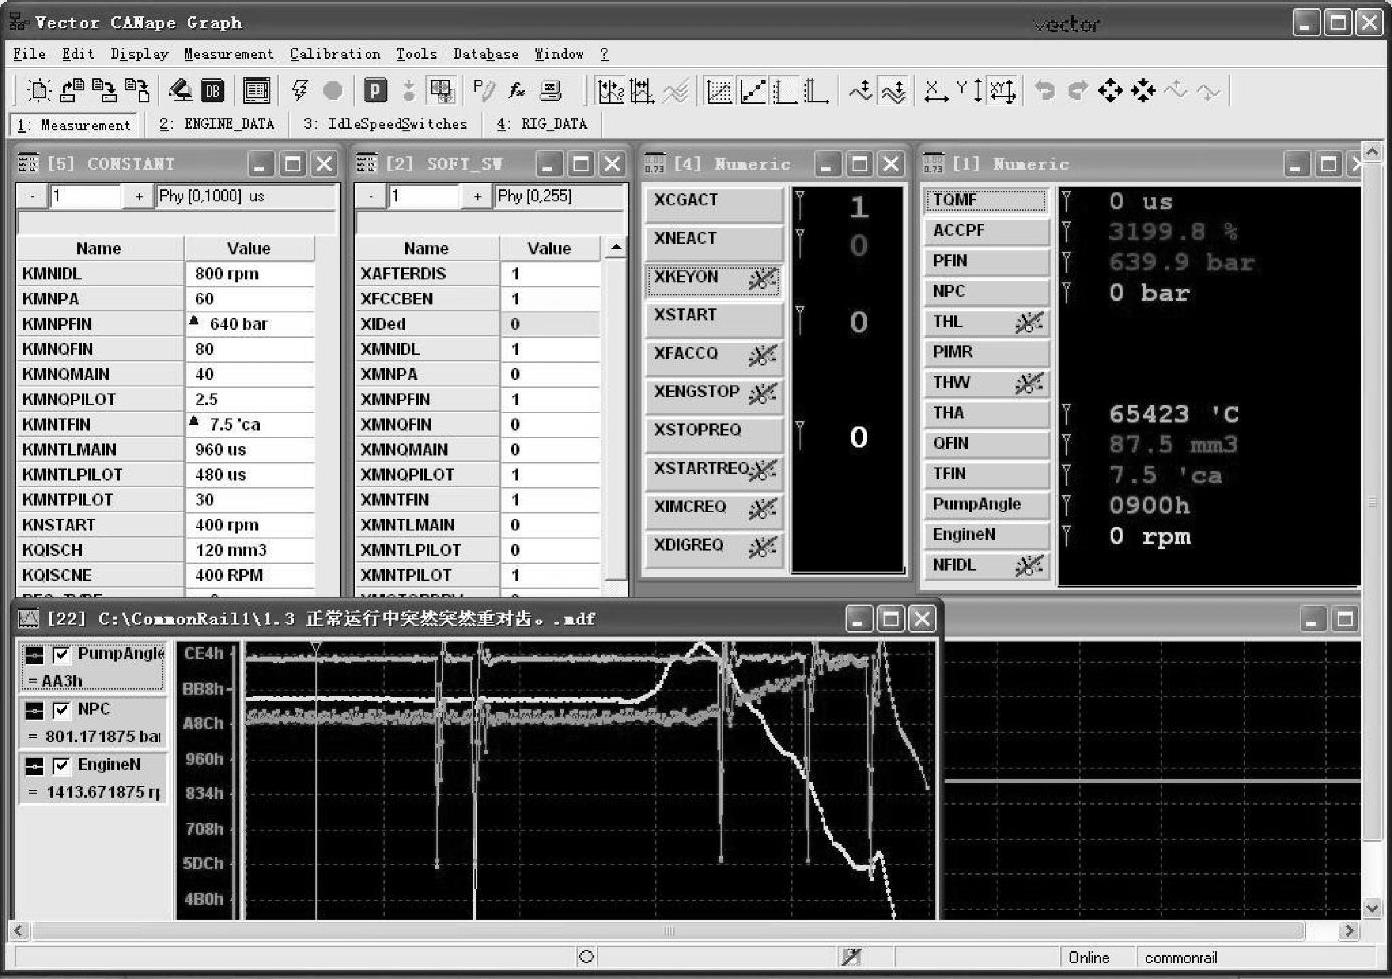Select the XY zoom icon
Screen dimensions: 1392x979
(1003, 91)
